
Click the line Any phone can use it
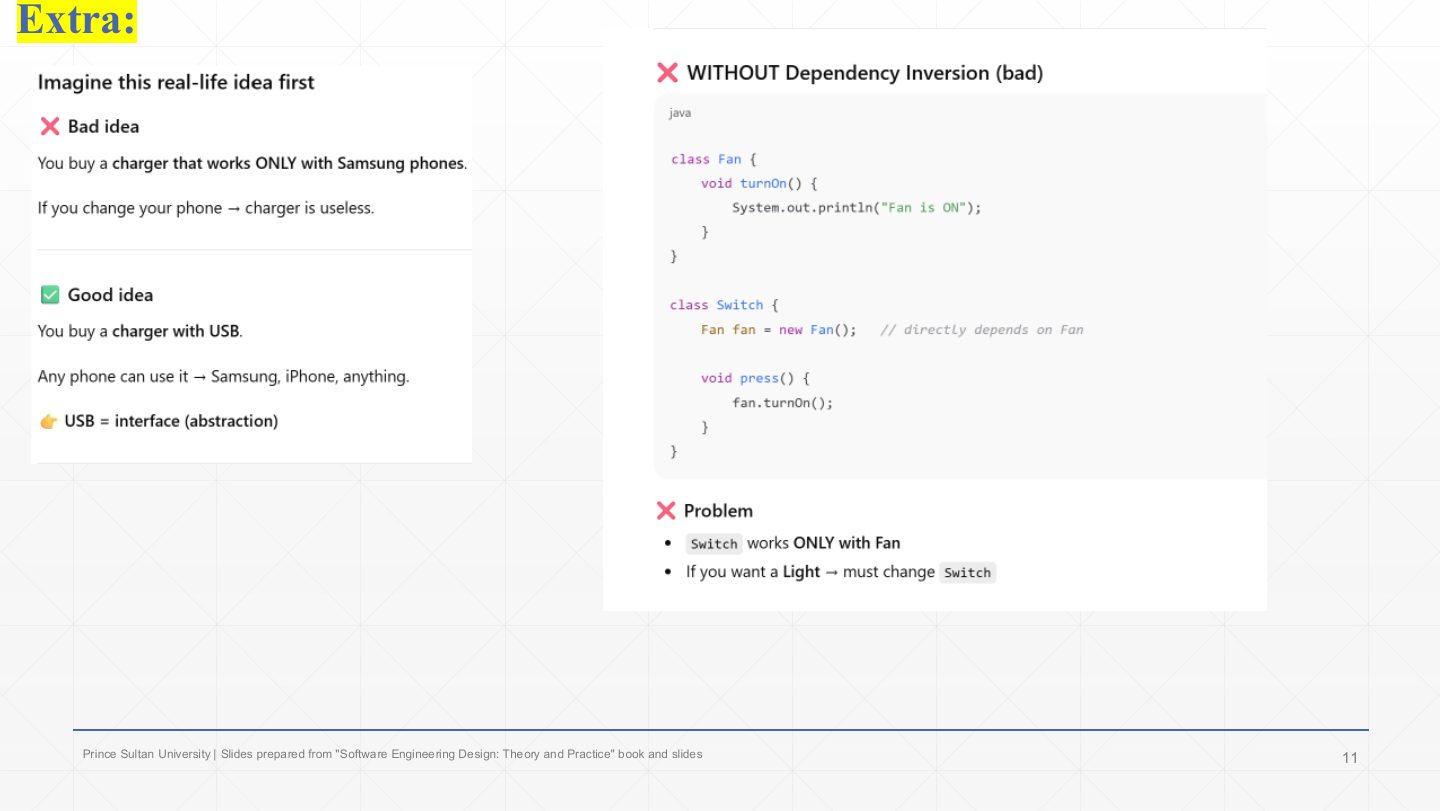point(223,377)
